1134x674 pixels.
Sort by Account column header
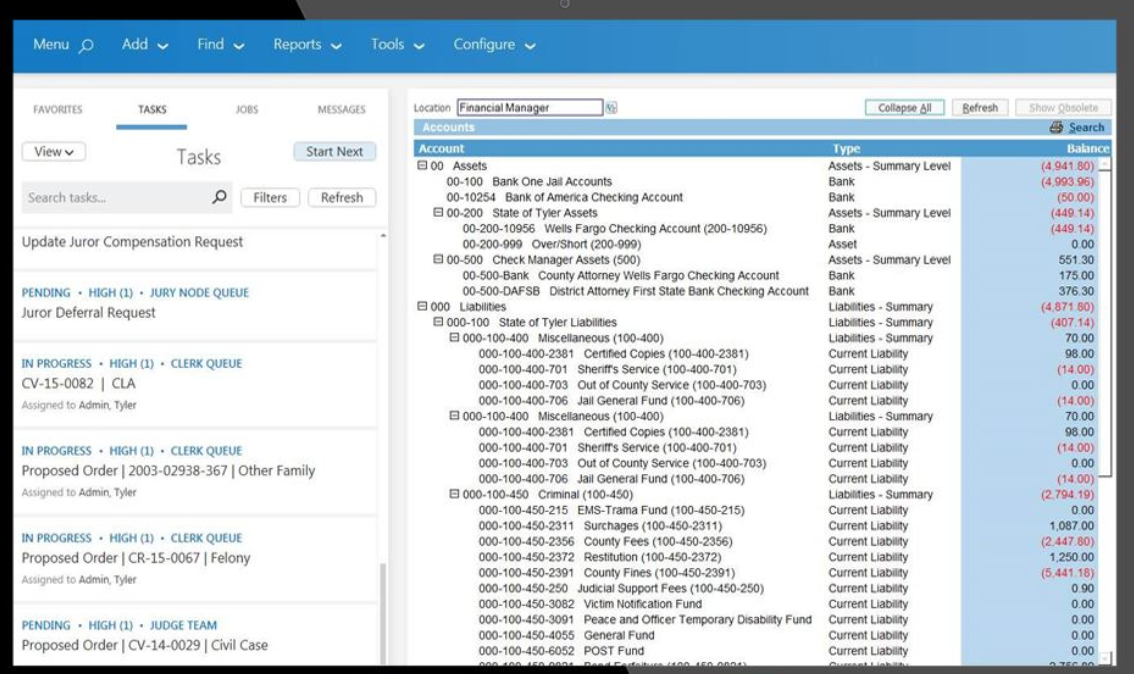point(441,148)
